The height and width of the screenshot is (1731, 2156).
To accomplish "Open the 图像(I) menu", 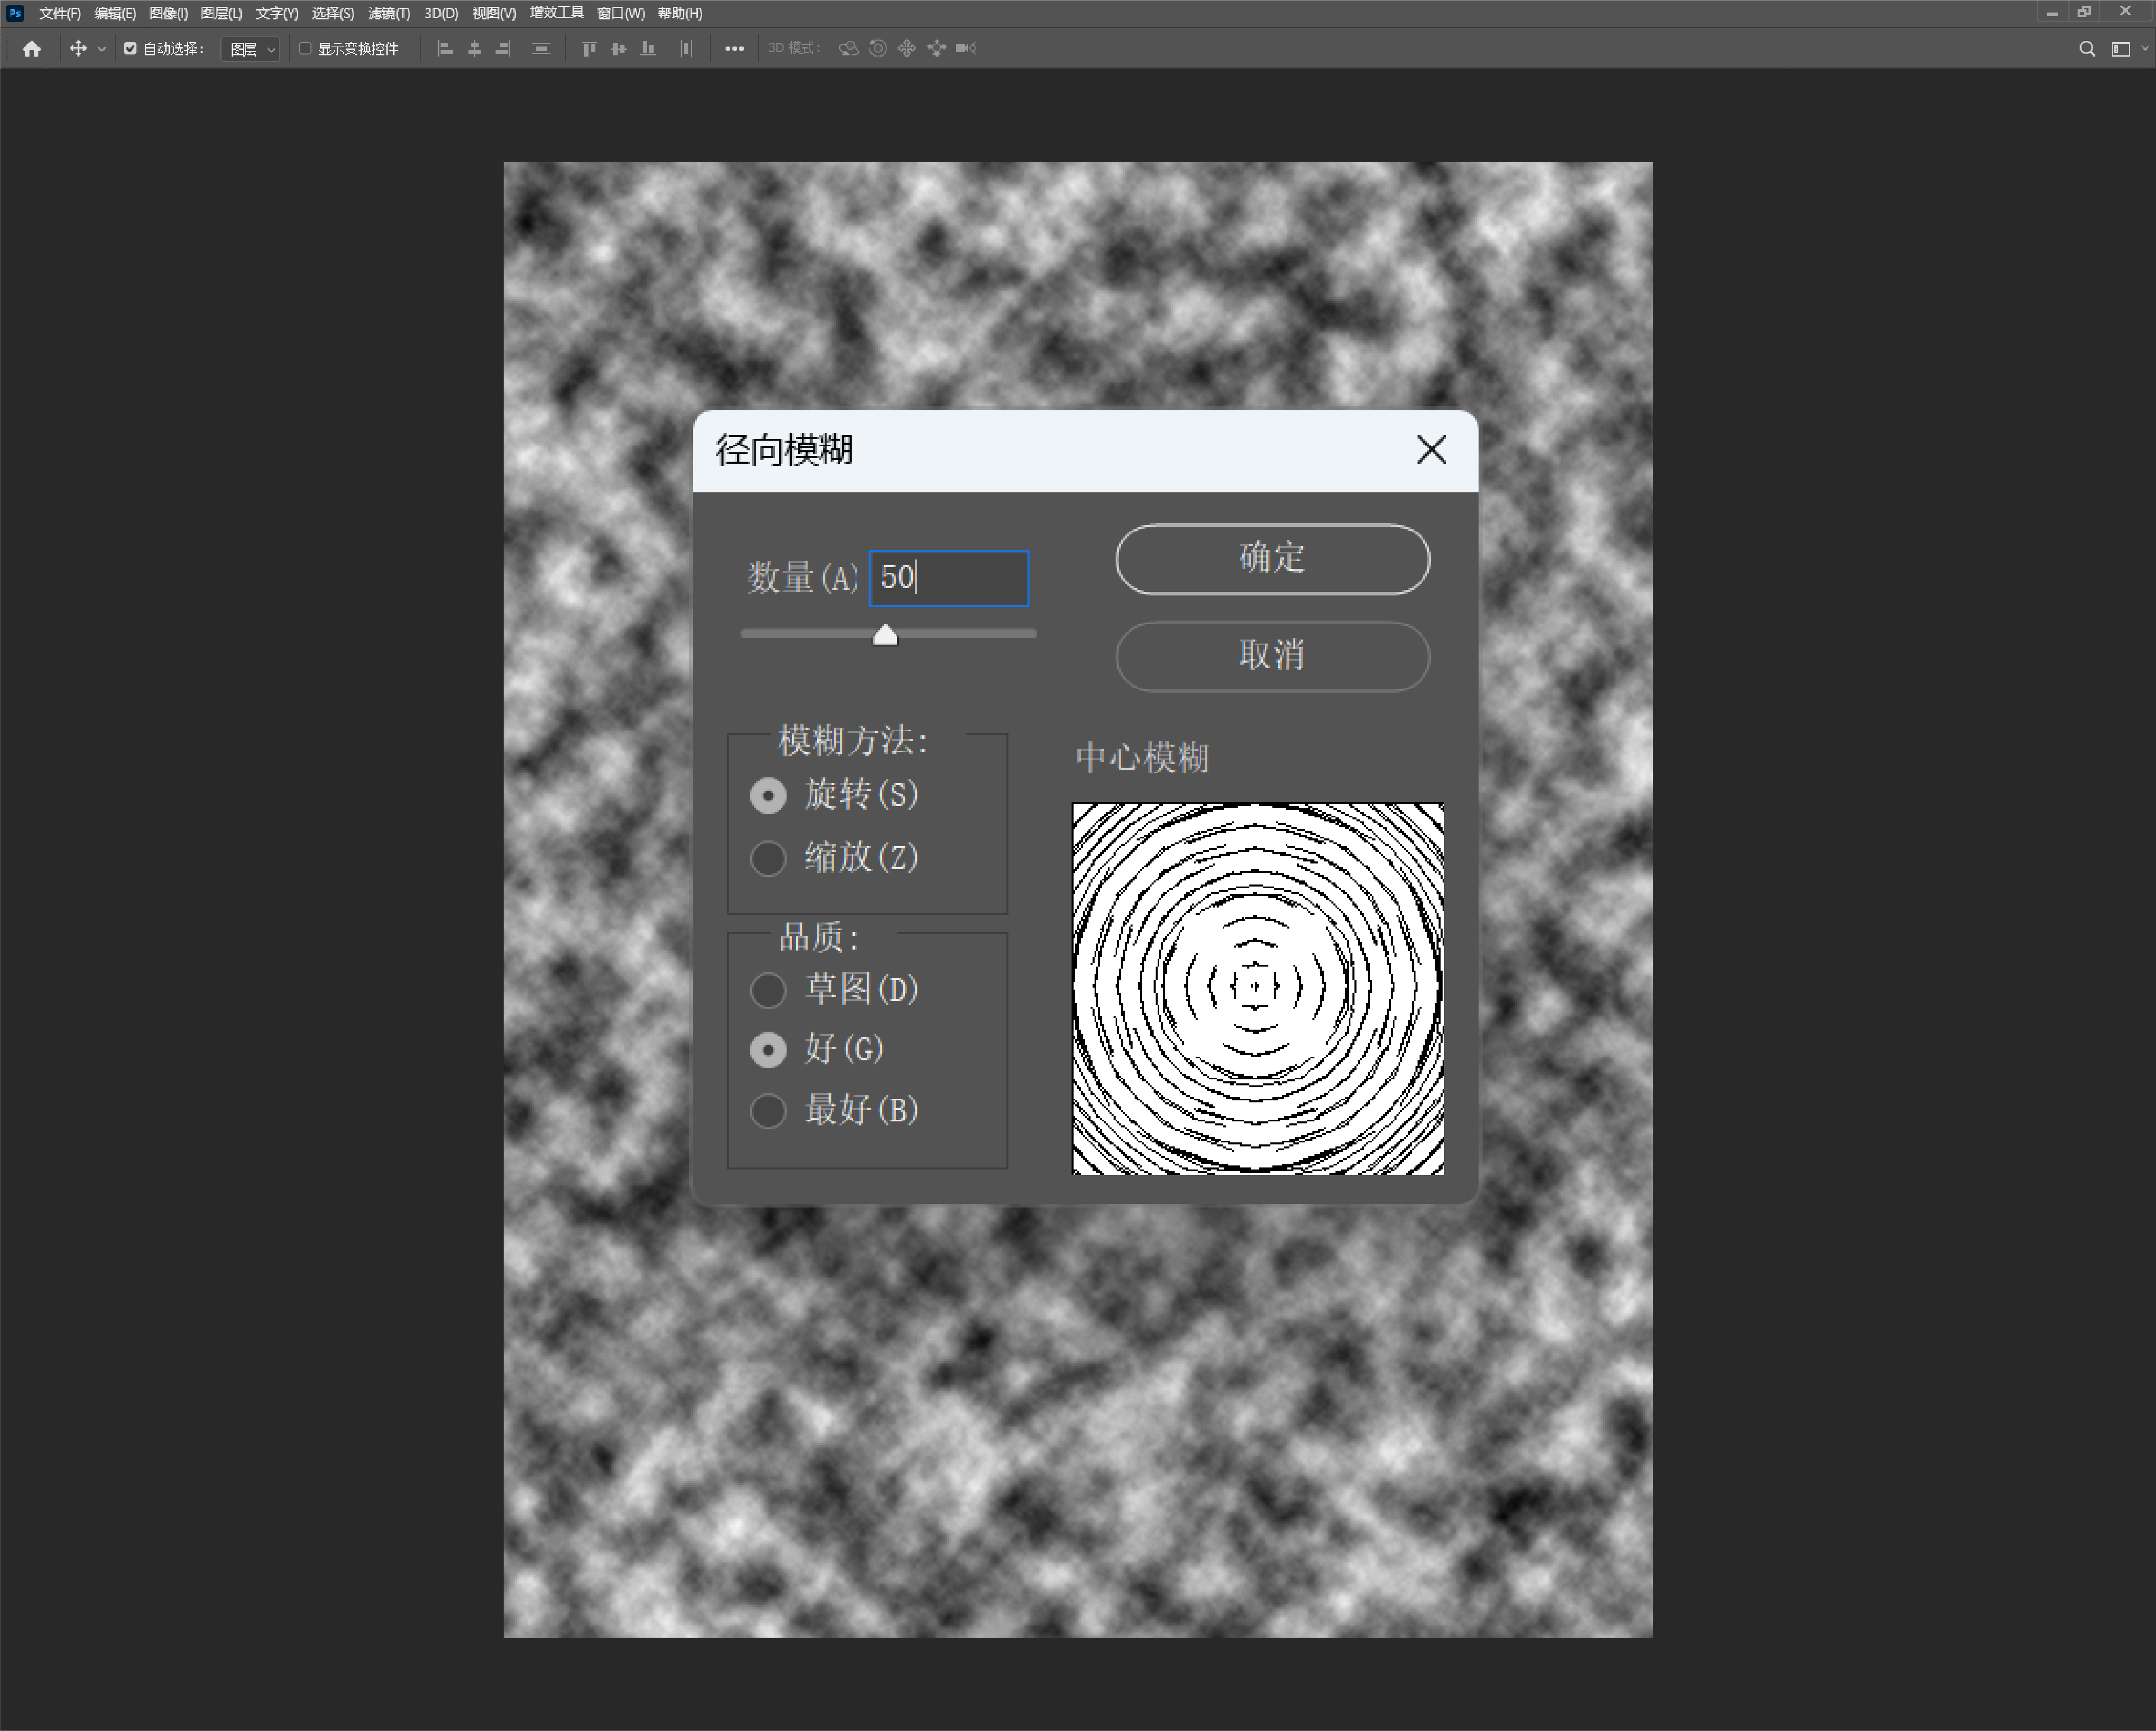I will (x=168, y=13).
